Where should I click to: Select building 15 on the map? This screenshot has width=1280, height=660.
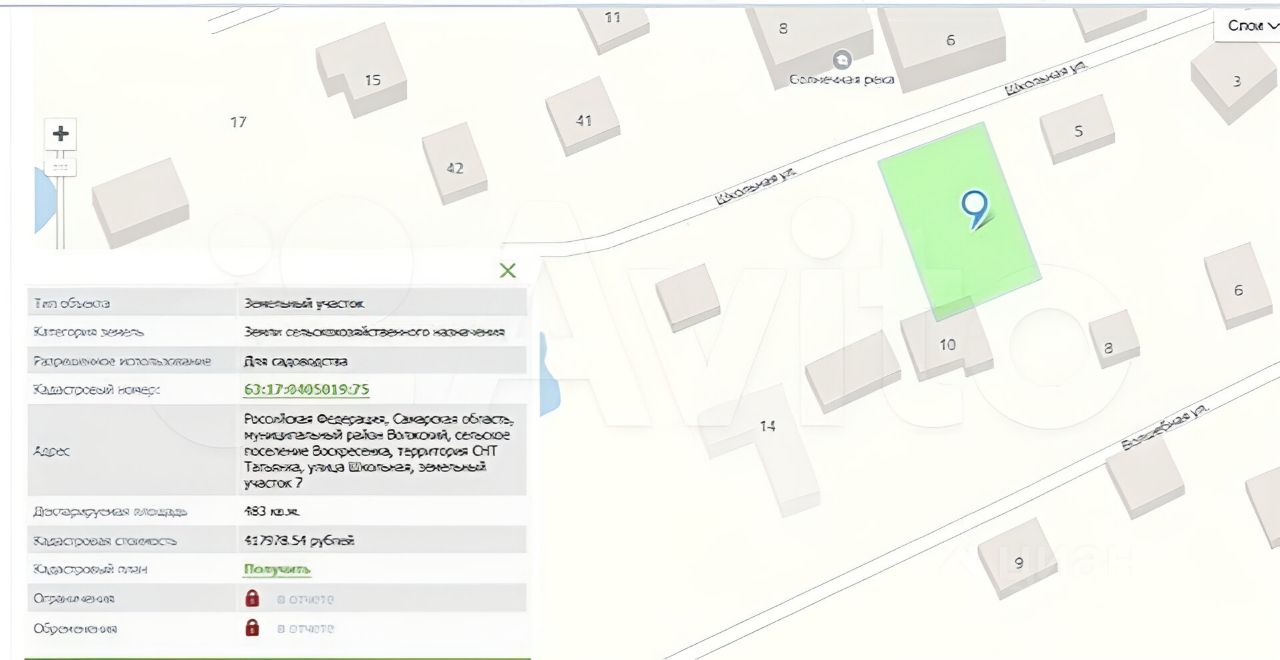[362, 70]
